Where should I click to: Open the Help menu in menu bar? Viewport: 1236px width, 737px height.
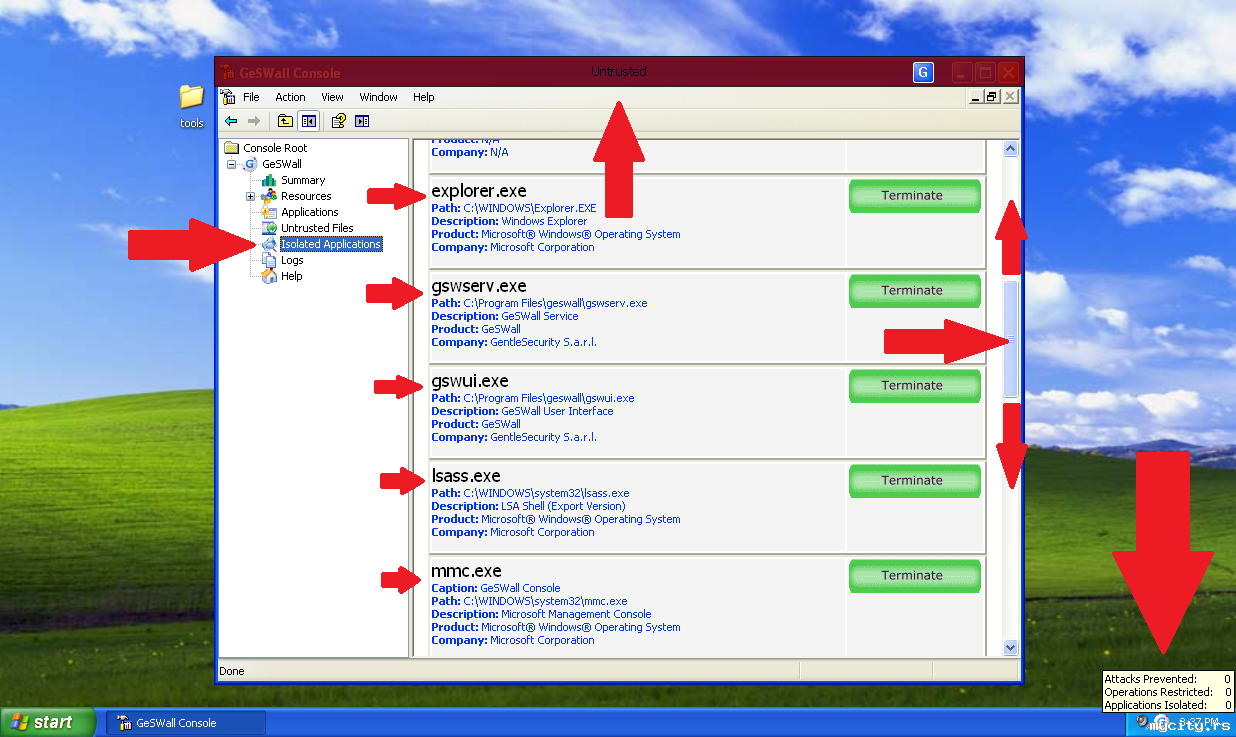click(x=424, y=97)
